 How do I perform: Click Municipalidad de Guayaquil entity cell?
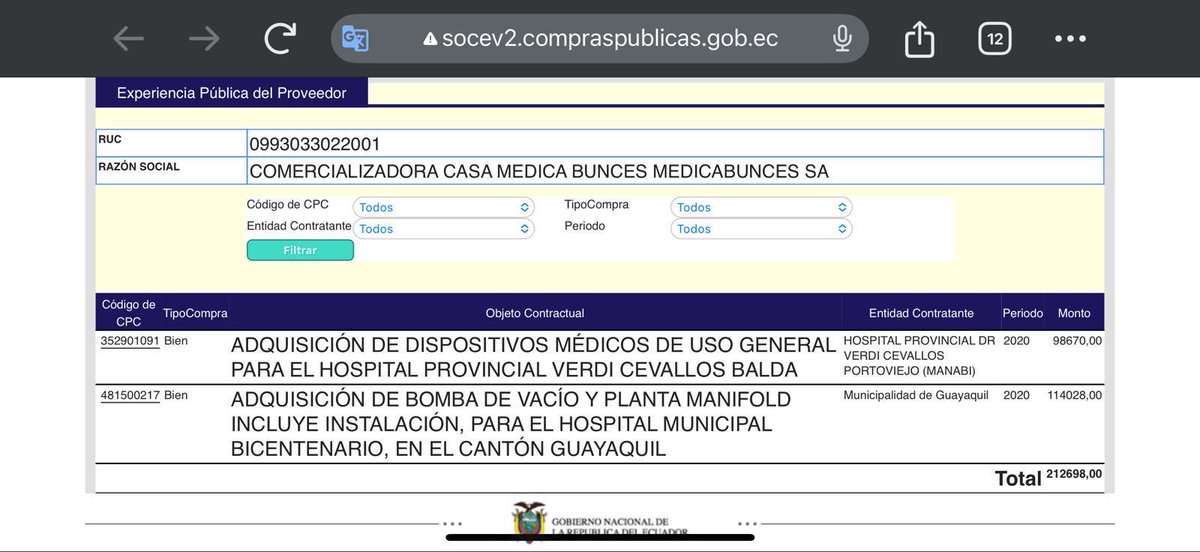[916, 395]
